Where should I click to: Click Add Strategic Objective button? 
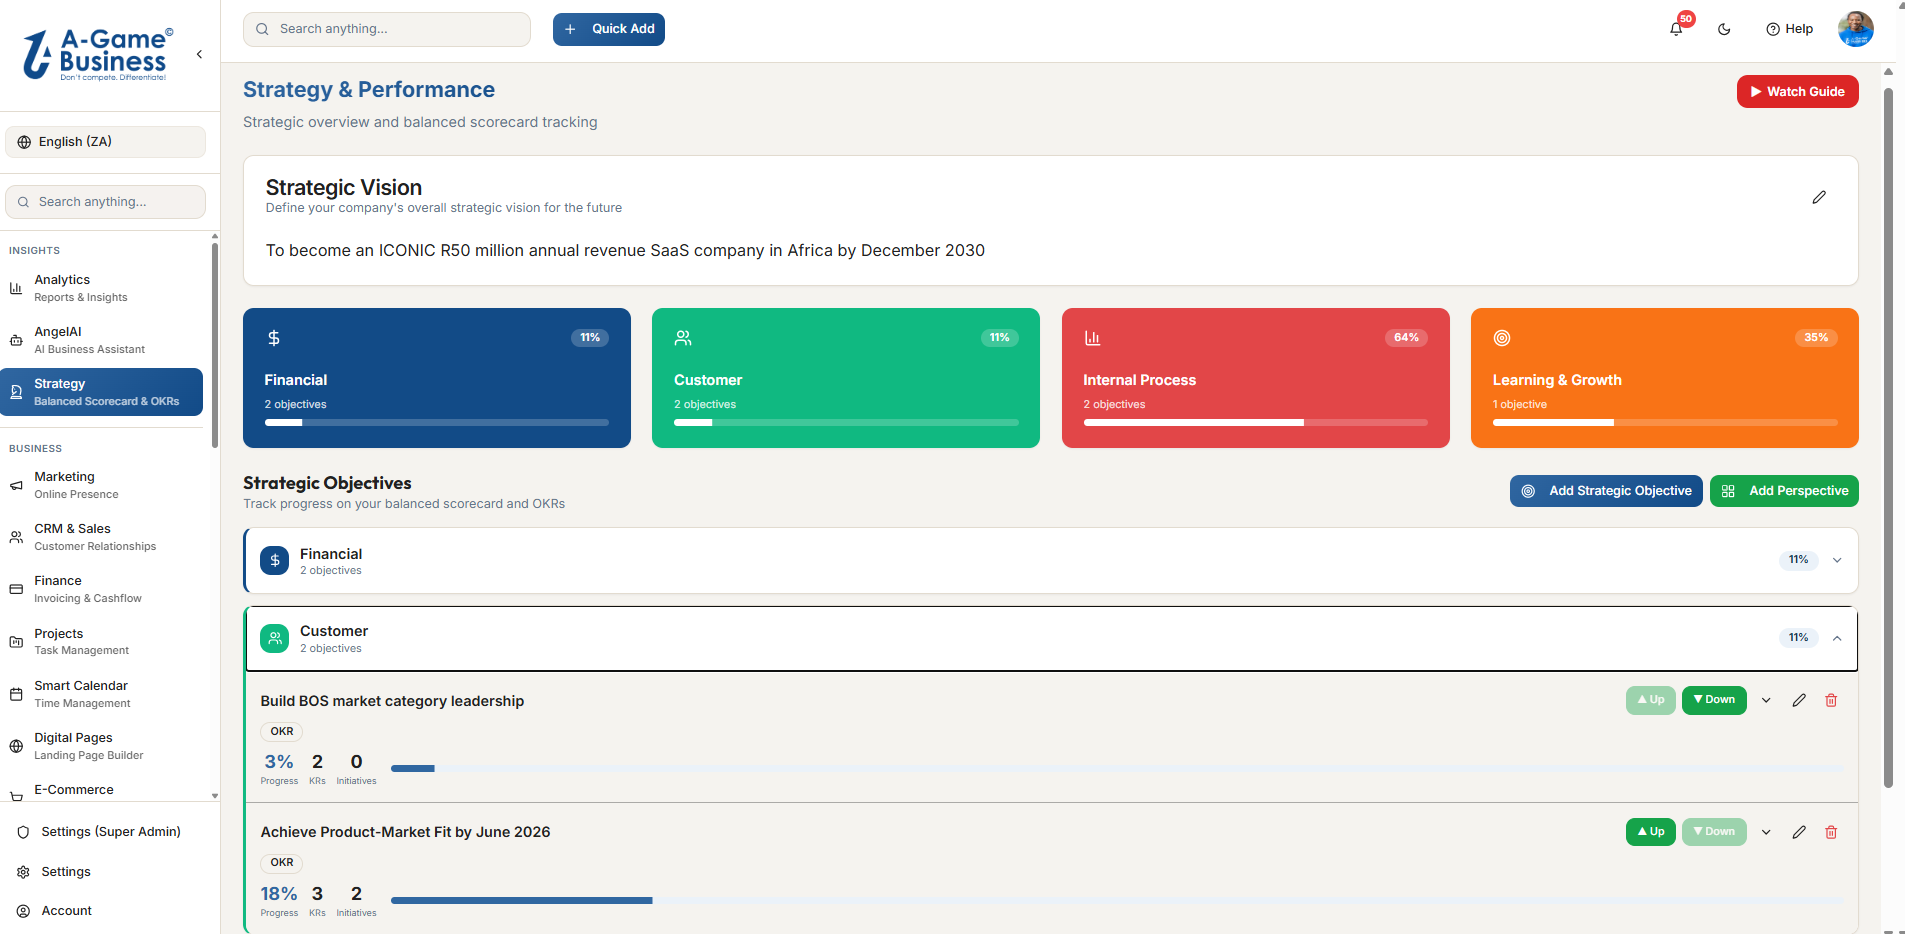(x=1606, y=491)
